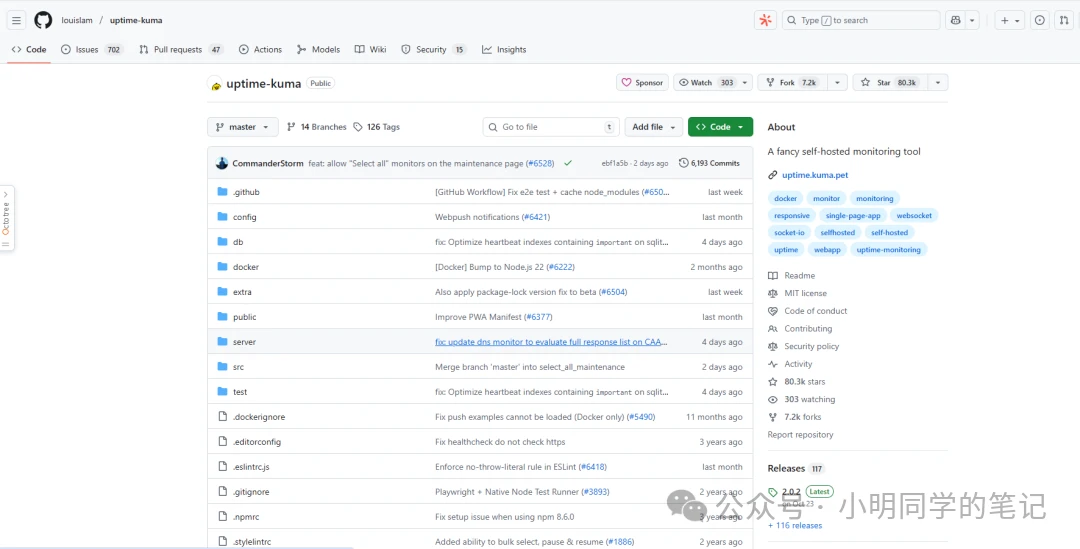Open the server folder
Viewport: 1080px width, 549px height.
click(x=244, y=342)
